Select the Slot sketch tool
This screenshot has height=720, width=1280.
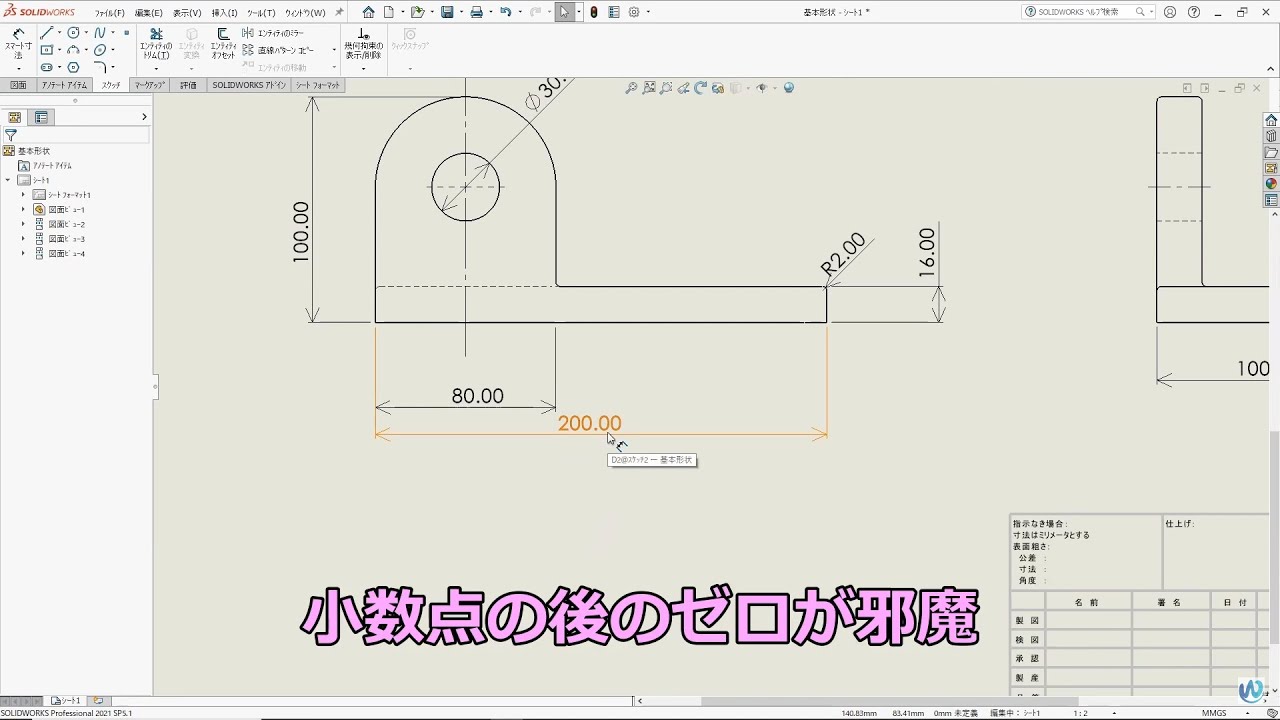47,67
